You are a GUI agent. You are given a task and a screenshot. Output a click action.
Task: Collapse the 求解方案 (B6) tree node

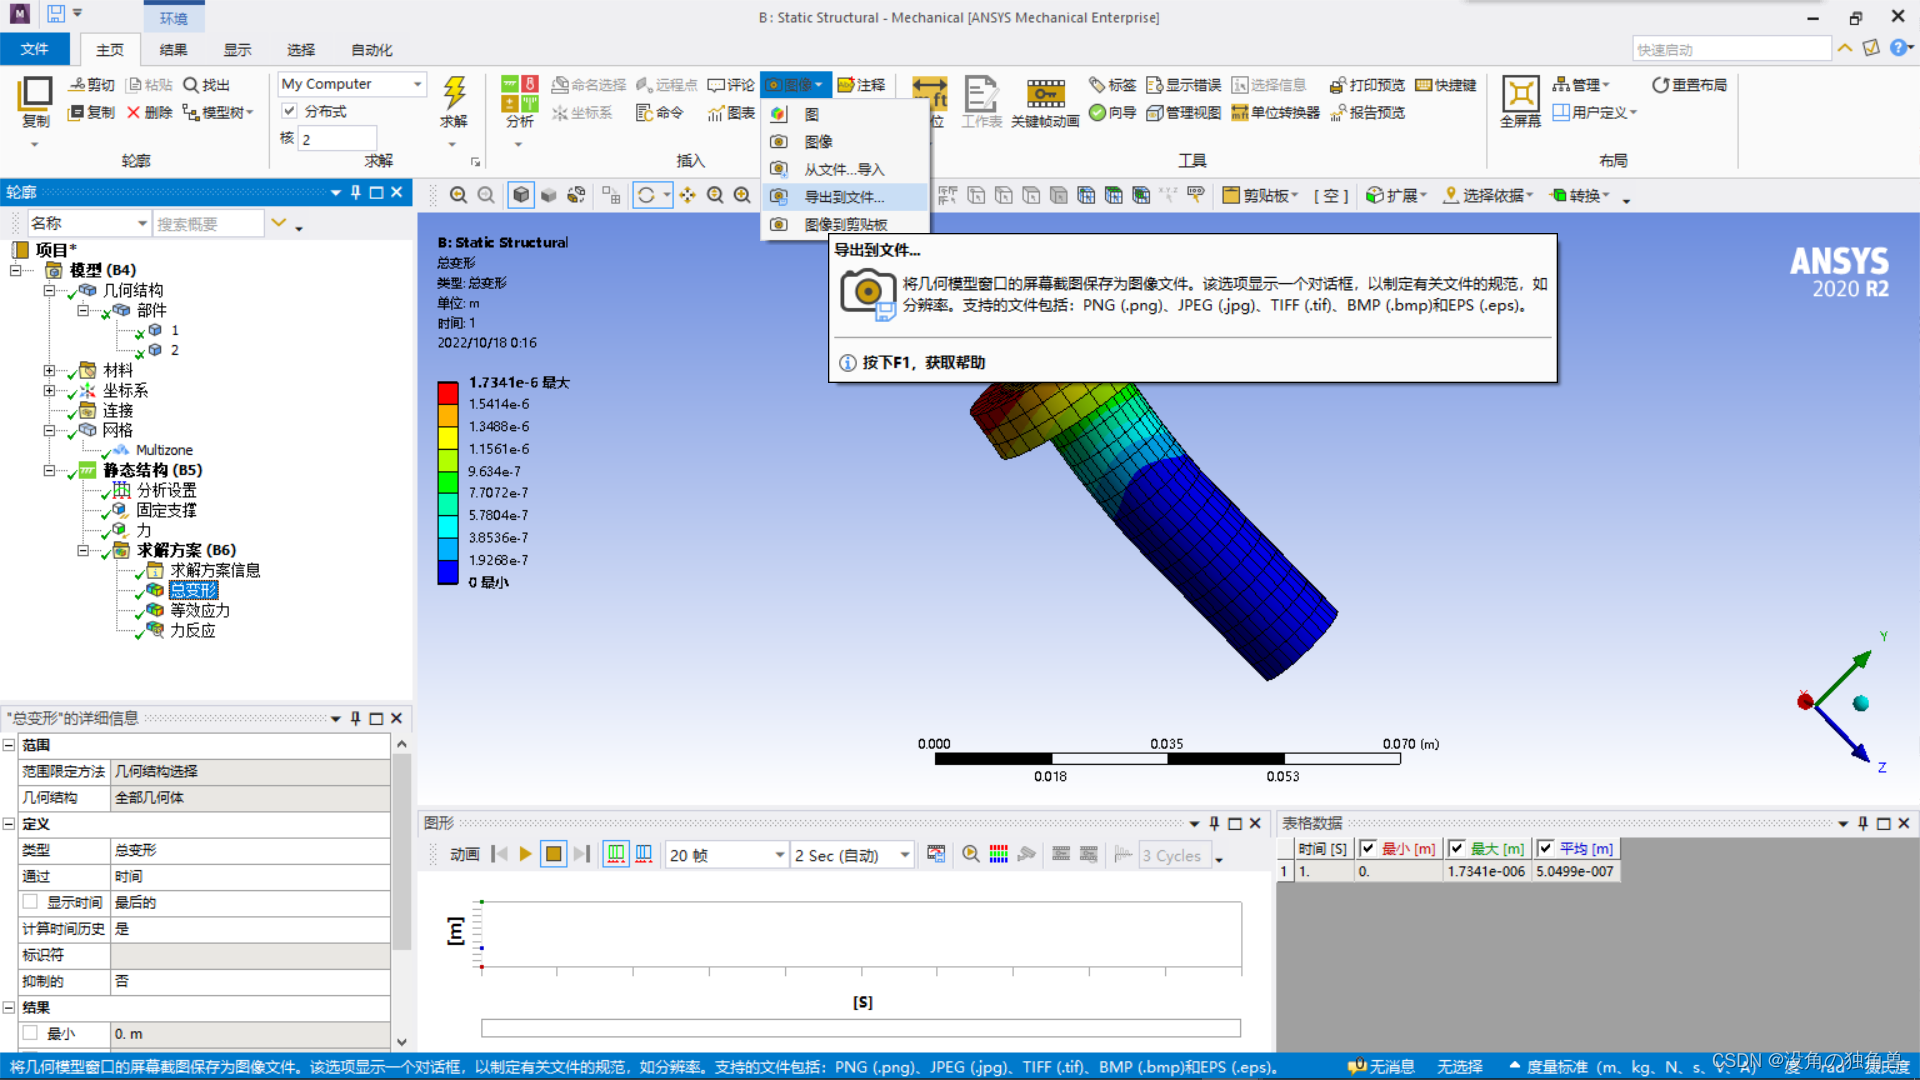click(x=83, y=550)
